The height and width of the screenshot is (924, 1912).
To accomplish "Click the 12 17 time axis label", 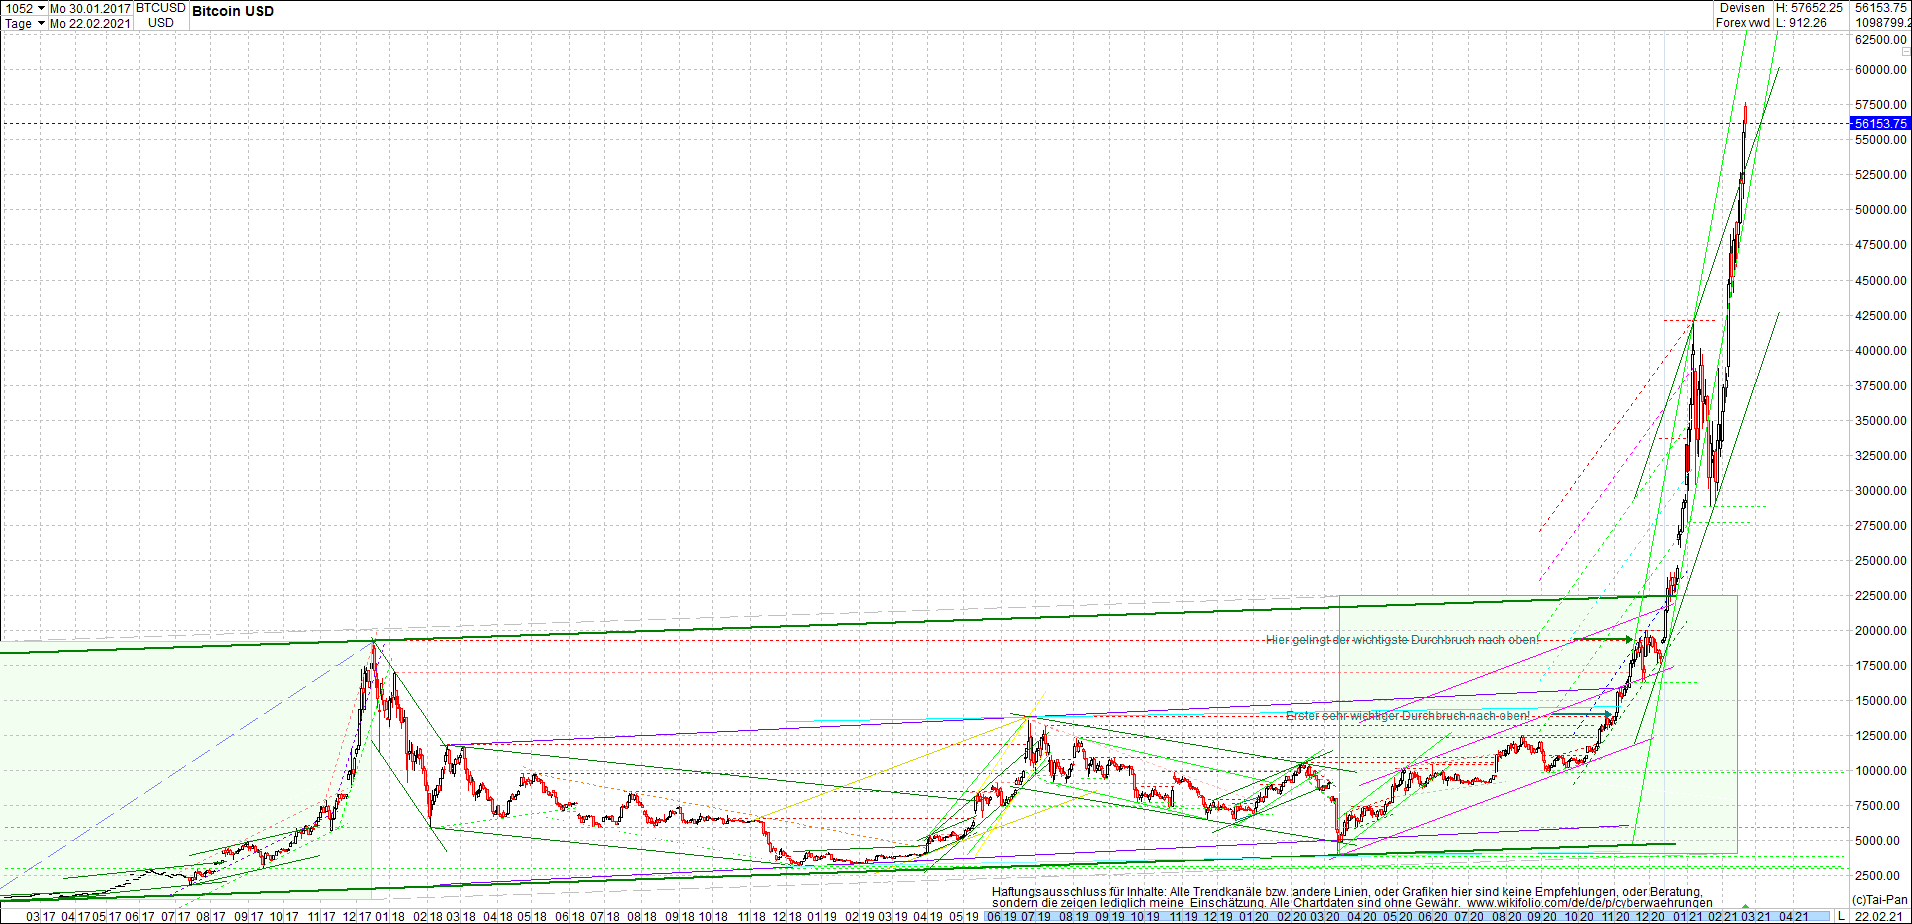I will coord(356,916).
